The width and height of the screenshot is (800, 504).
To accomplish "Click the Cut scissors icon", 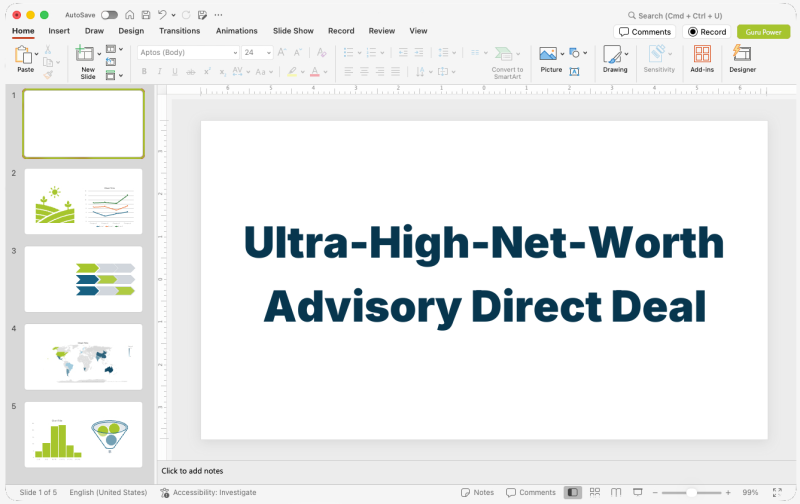I will coord(48,49).
